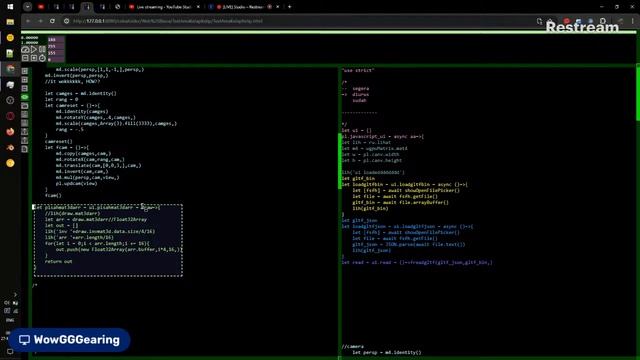Expand the system tray hidden icons chevron

click(x=15, y=294)
